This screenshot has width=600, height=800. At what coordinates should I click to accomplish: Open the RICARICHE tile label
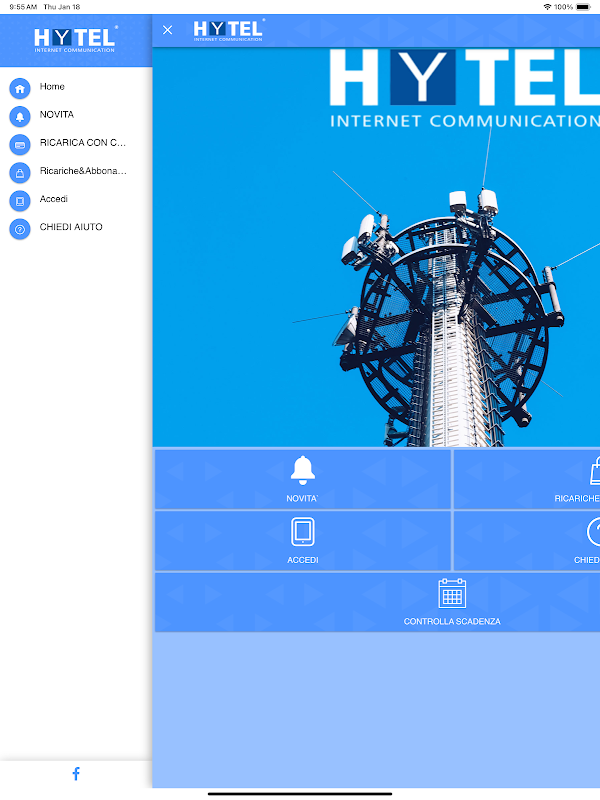tap(577, 498)
